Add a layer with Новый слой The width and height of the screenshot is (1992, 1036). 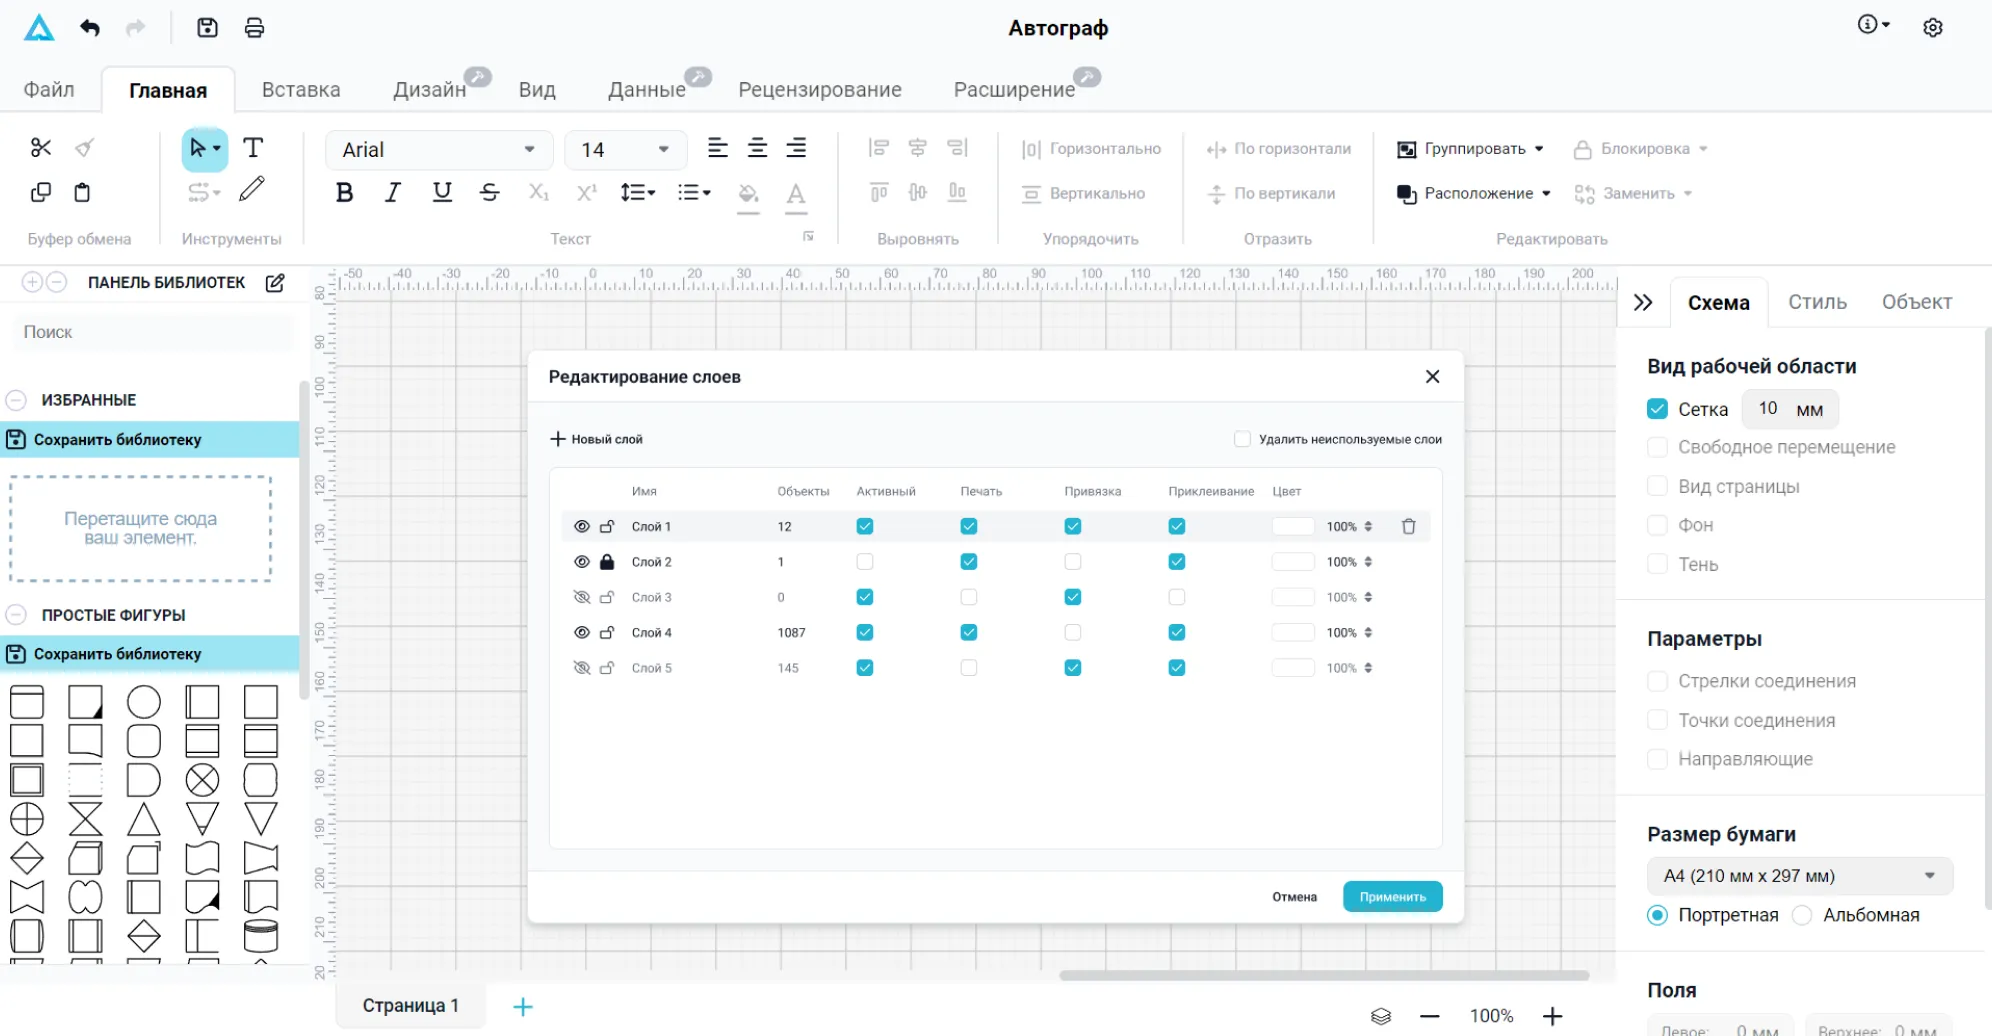click(x=597, y=439)
